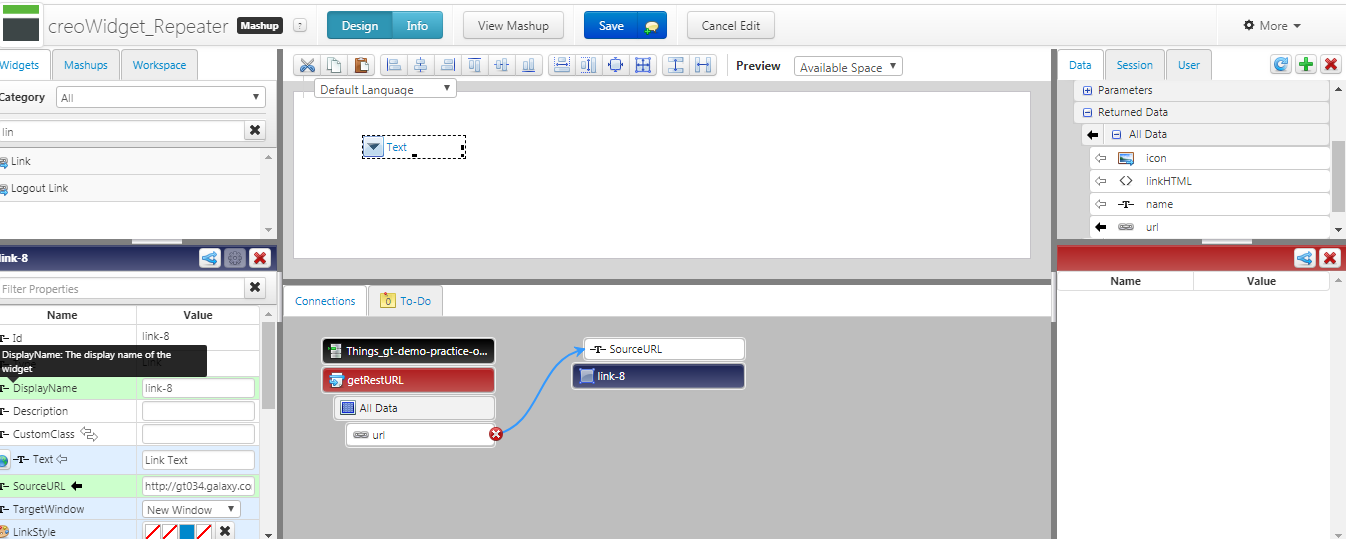Viewport: 1346px width, 539px height.
Task: Click red X in red lower-right panel header
Action: 1330,258
